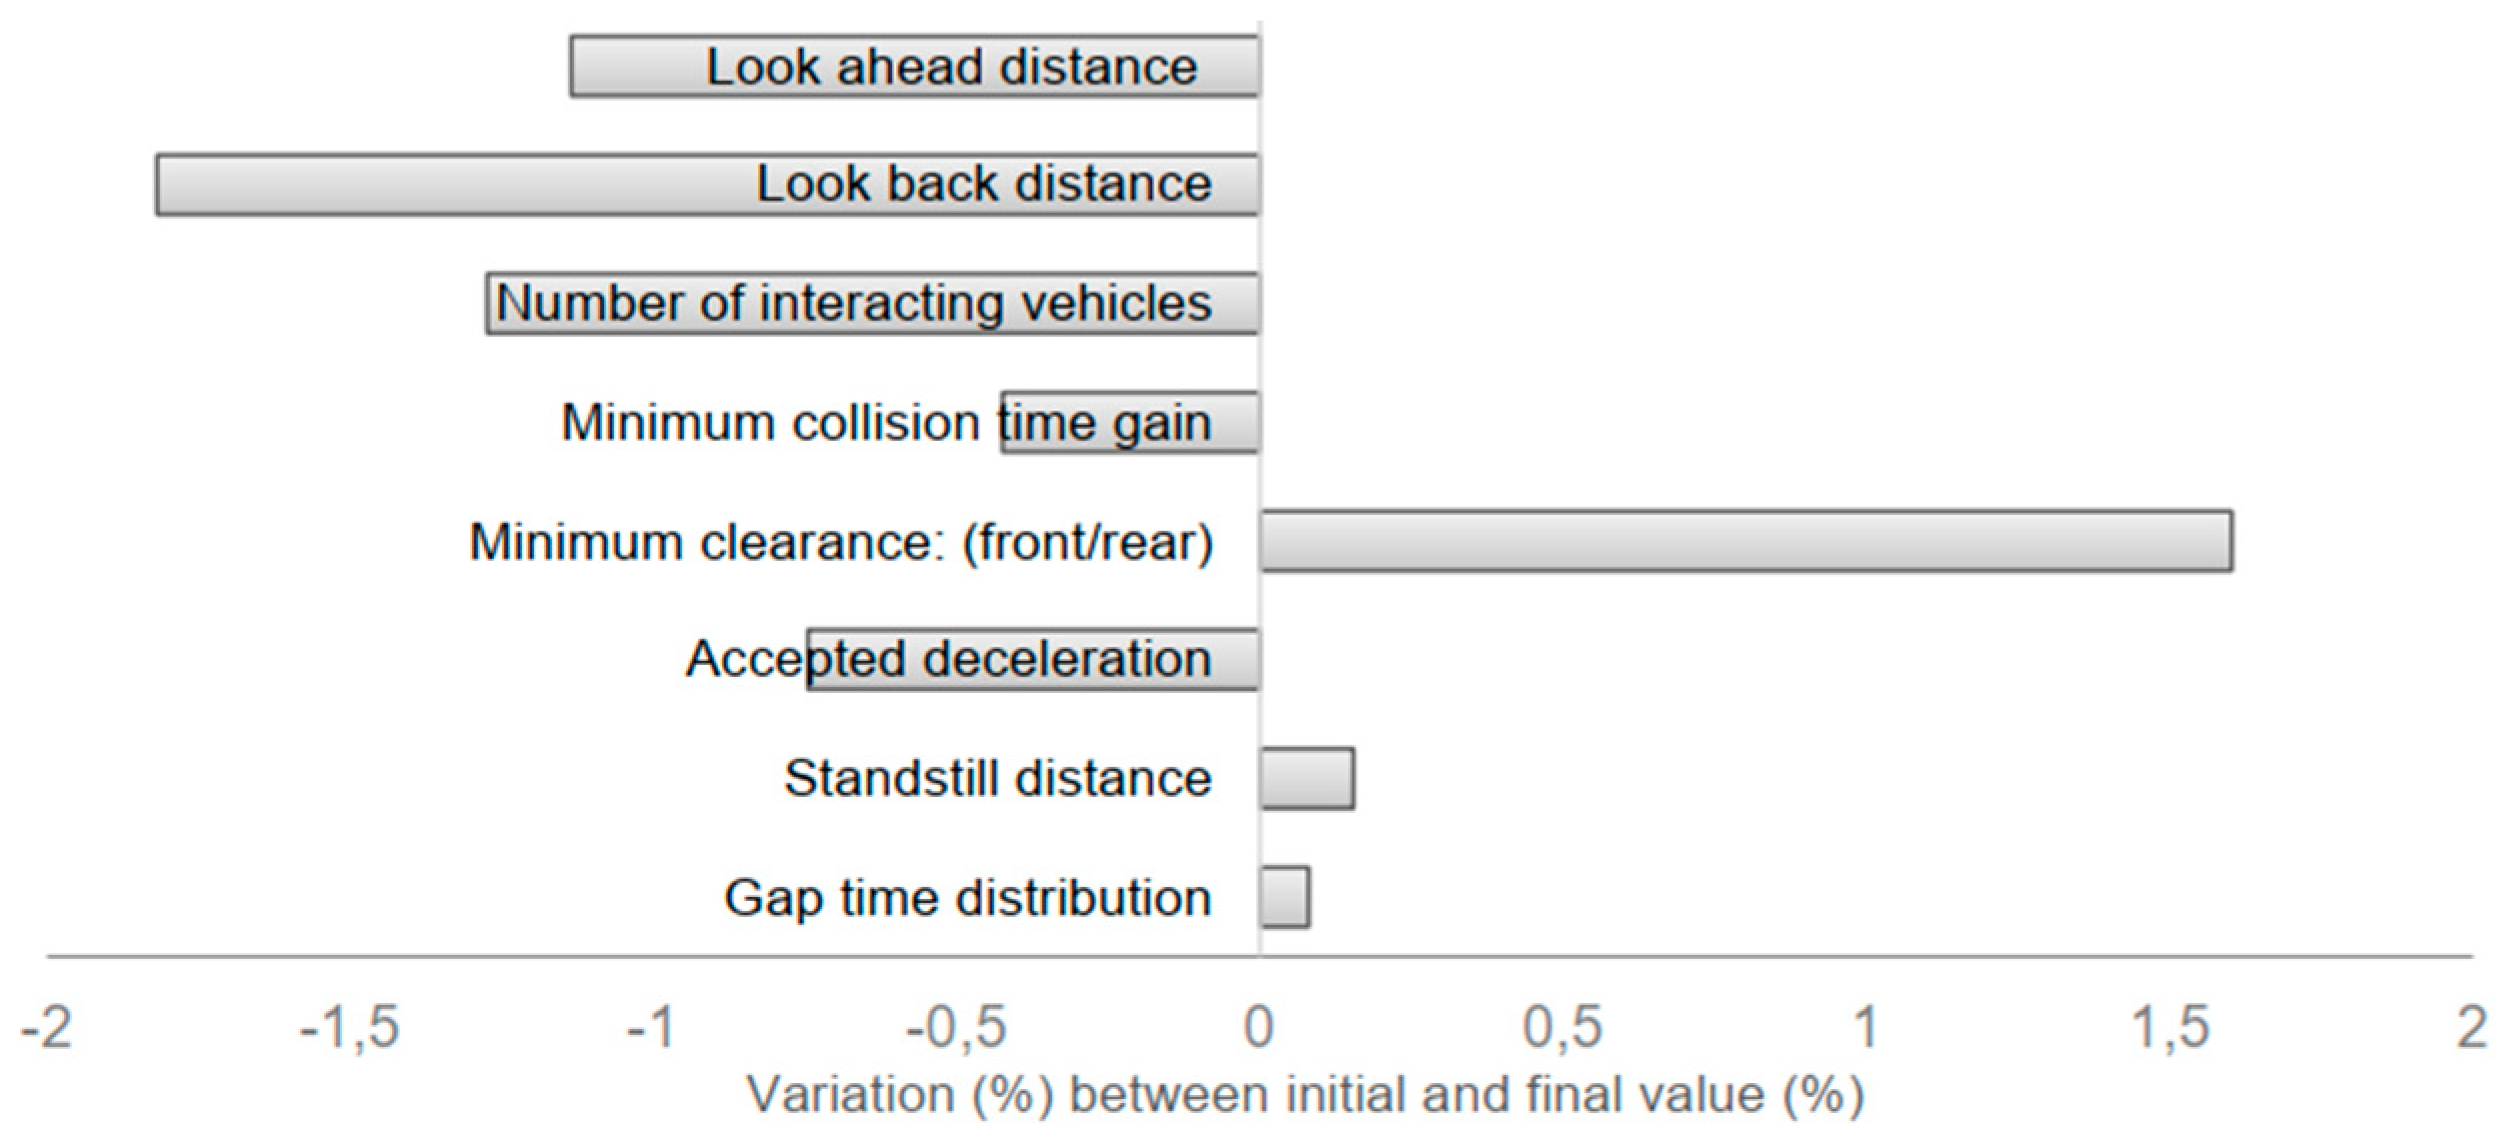This screenshot has height=1139, width=2498.
Task: Click the "Standstill distance" label text
Action: (x=997, y=779)
